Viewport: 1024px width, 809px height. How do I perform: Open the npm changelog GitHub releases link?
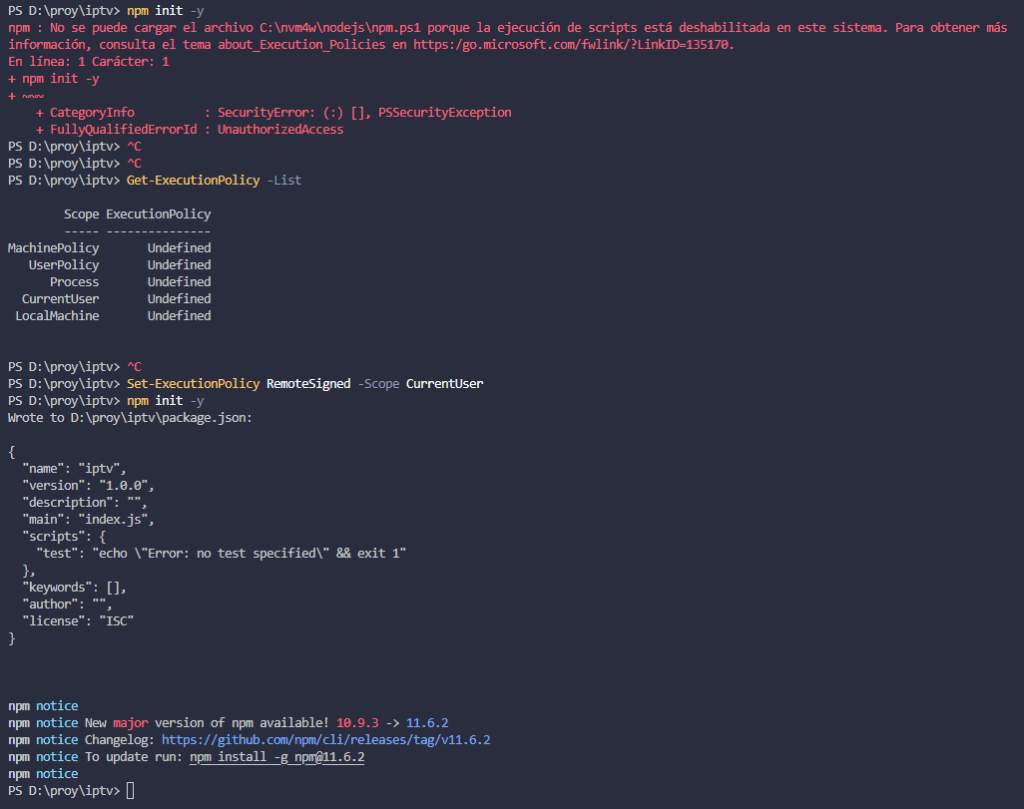click(x=325, y=740)
